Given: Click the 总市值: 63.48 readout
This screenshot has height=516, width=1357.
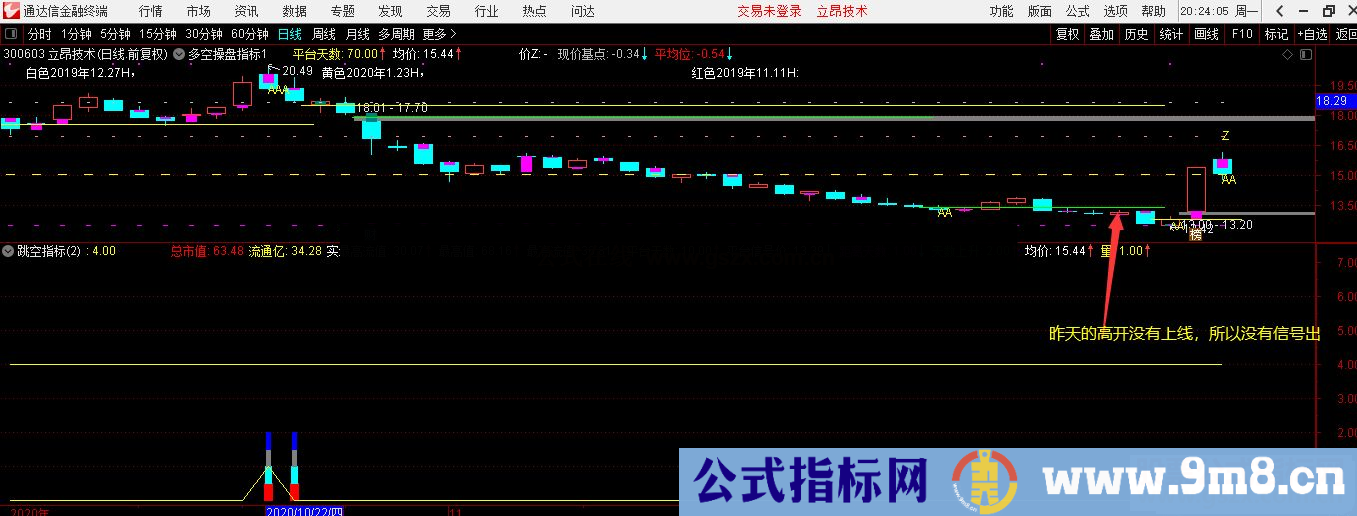Looking at the screenshot, I should click(x=207, y=251).
